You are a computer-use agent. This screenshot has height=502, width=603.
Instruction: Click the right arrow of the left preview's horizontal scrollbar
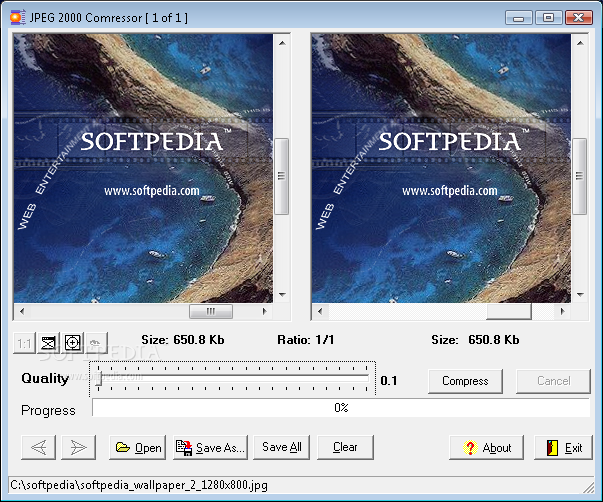[x=264, y=311]
